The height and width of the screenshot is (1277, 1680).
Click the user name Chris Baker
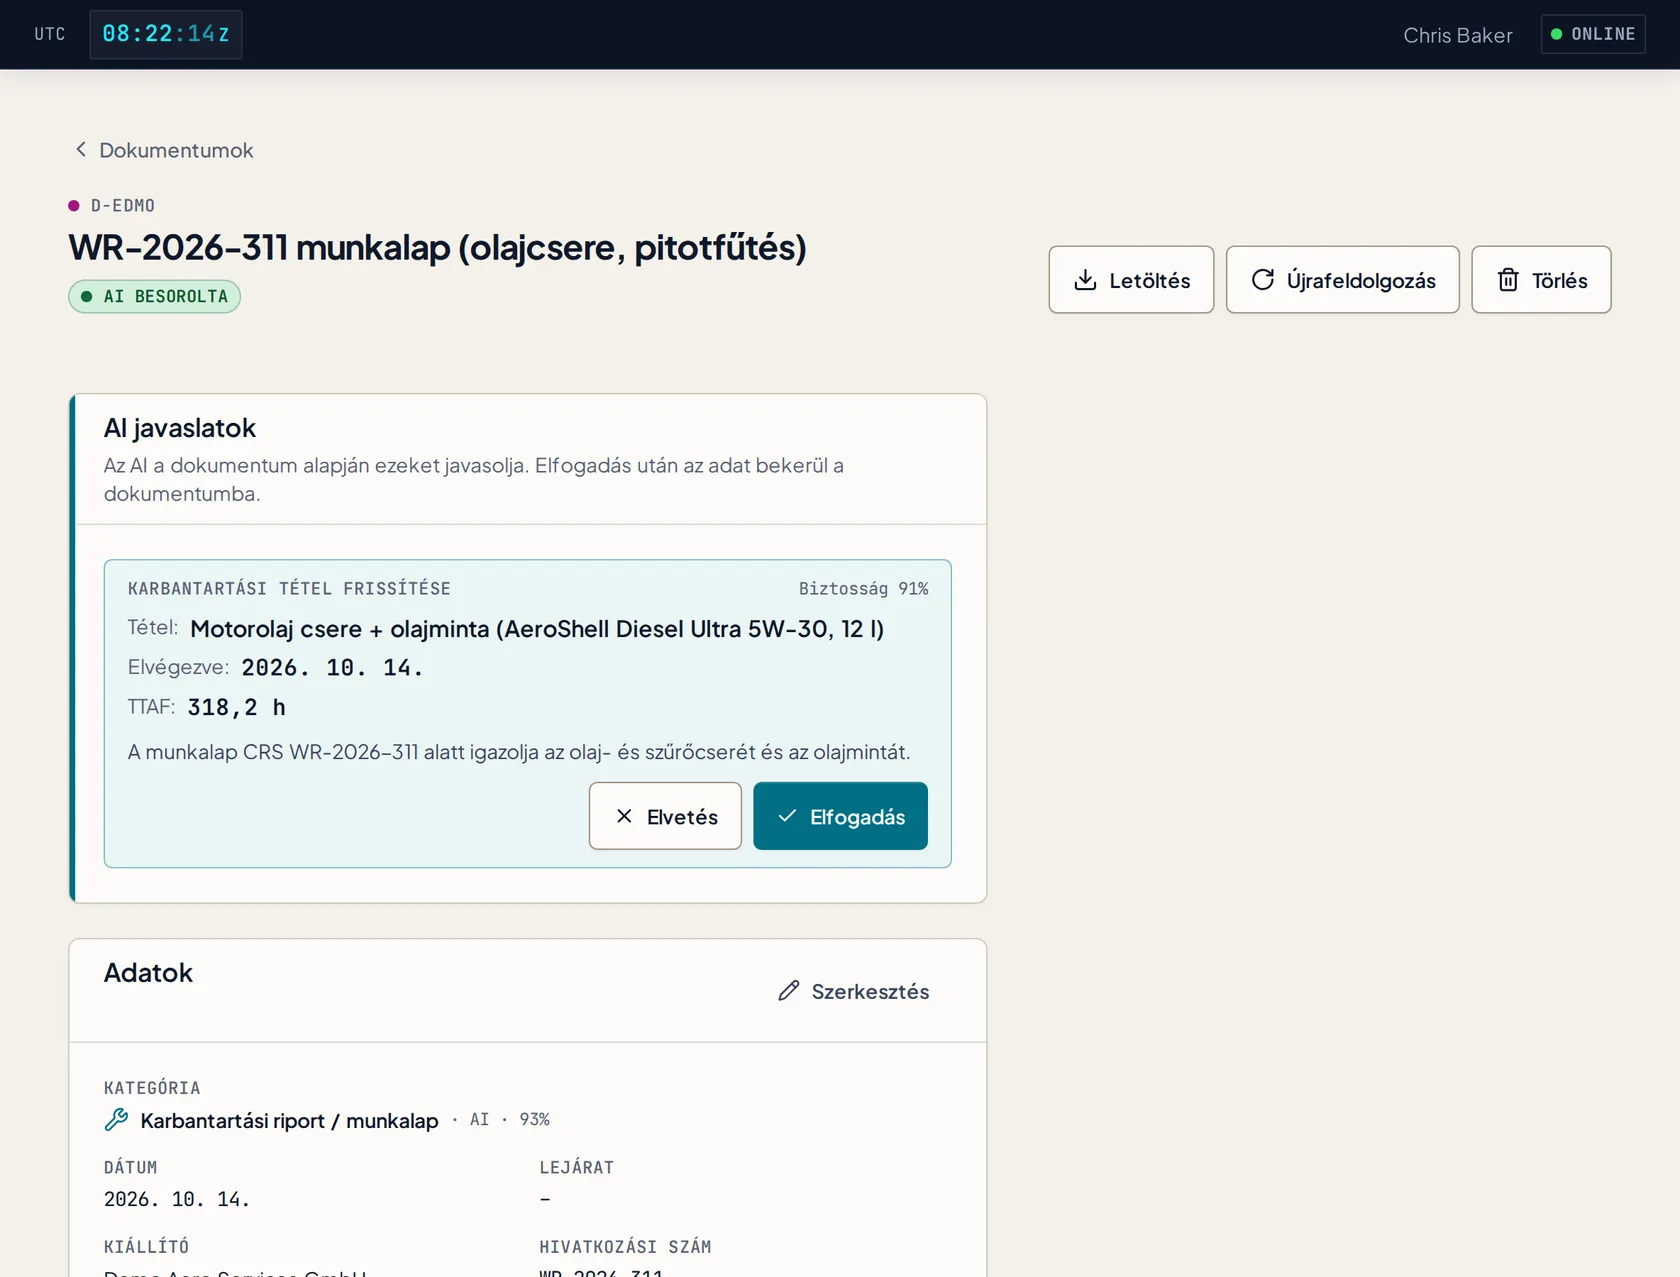[1457, 35]
